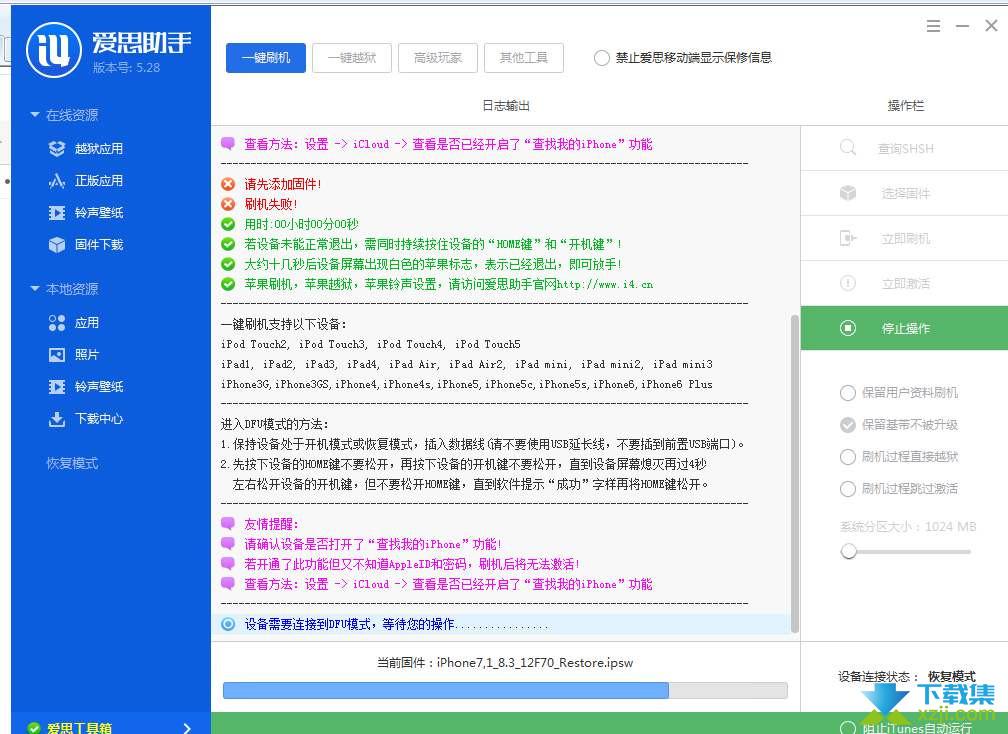Switch to the 一键越狱 tab
This screenshot has width=1008, height=734.
tap(352, 58)
